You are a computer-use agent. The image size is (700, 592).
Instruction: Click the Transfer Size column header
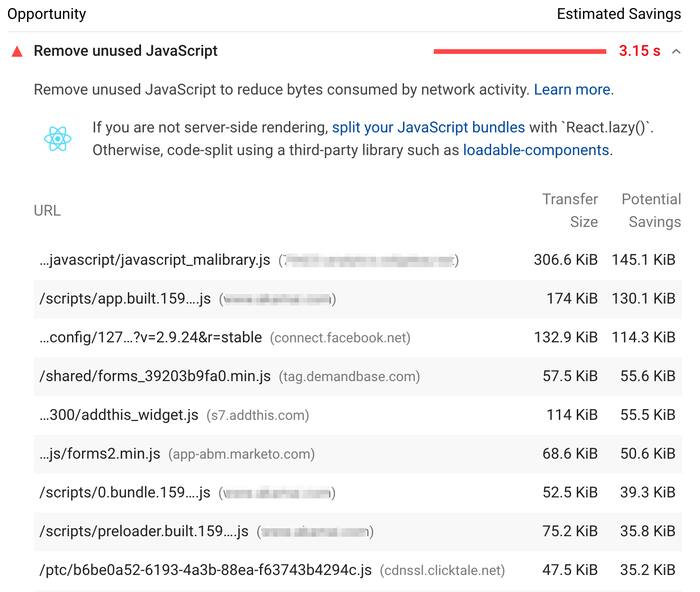click(x=570, y=210)
